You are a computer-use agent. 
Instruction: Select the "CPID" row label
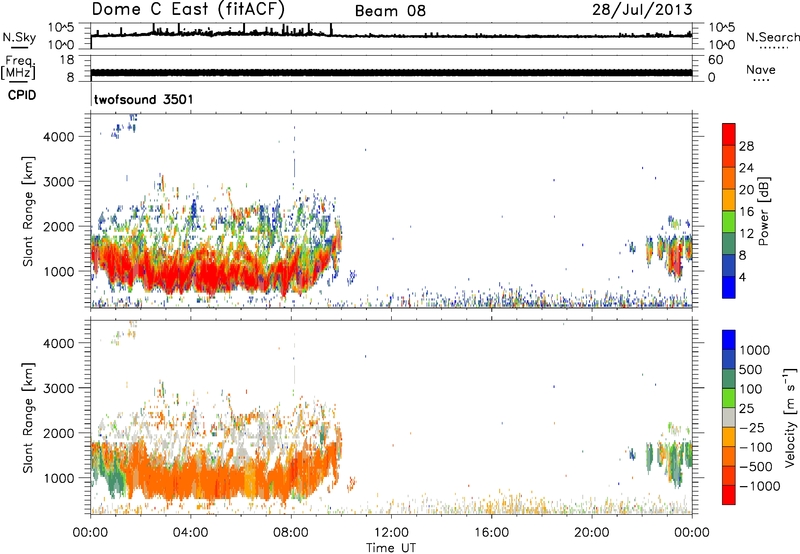[22, 95]
